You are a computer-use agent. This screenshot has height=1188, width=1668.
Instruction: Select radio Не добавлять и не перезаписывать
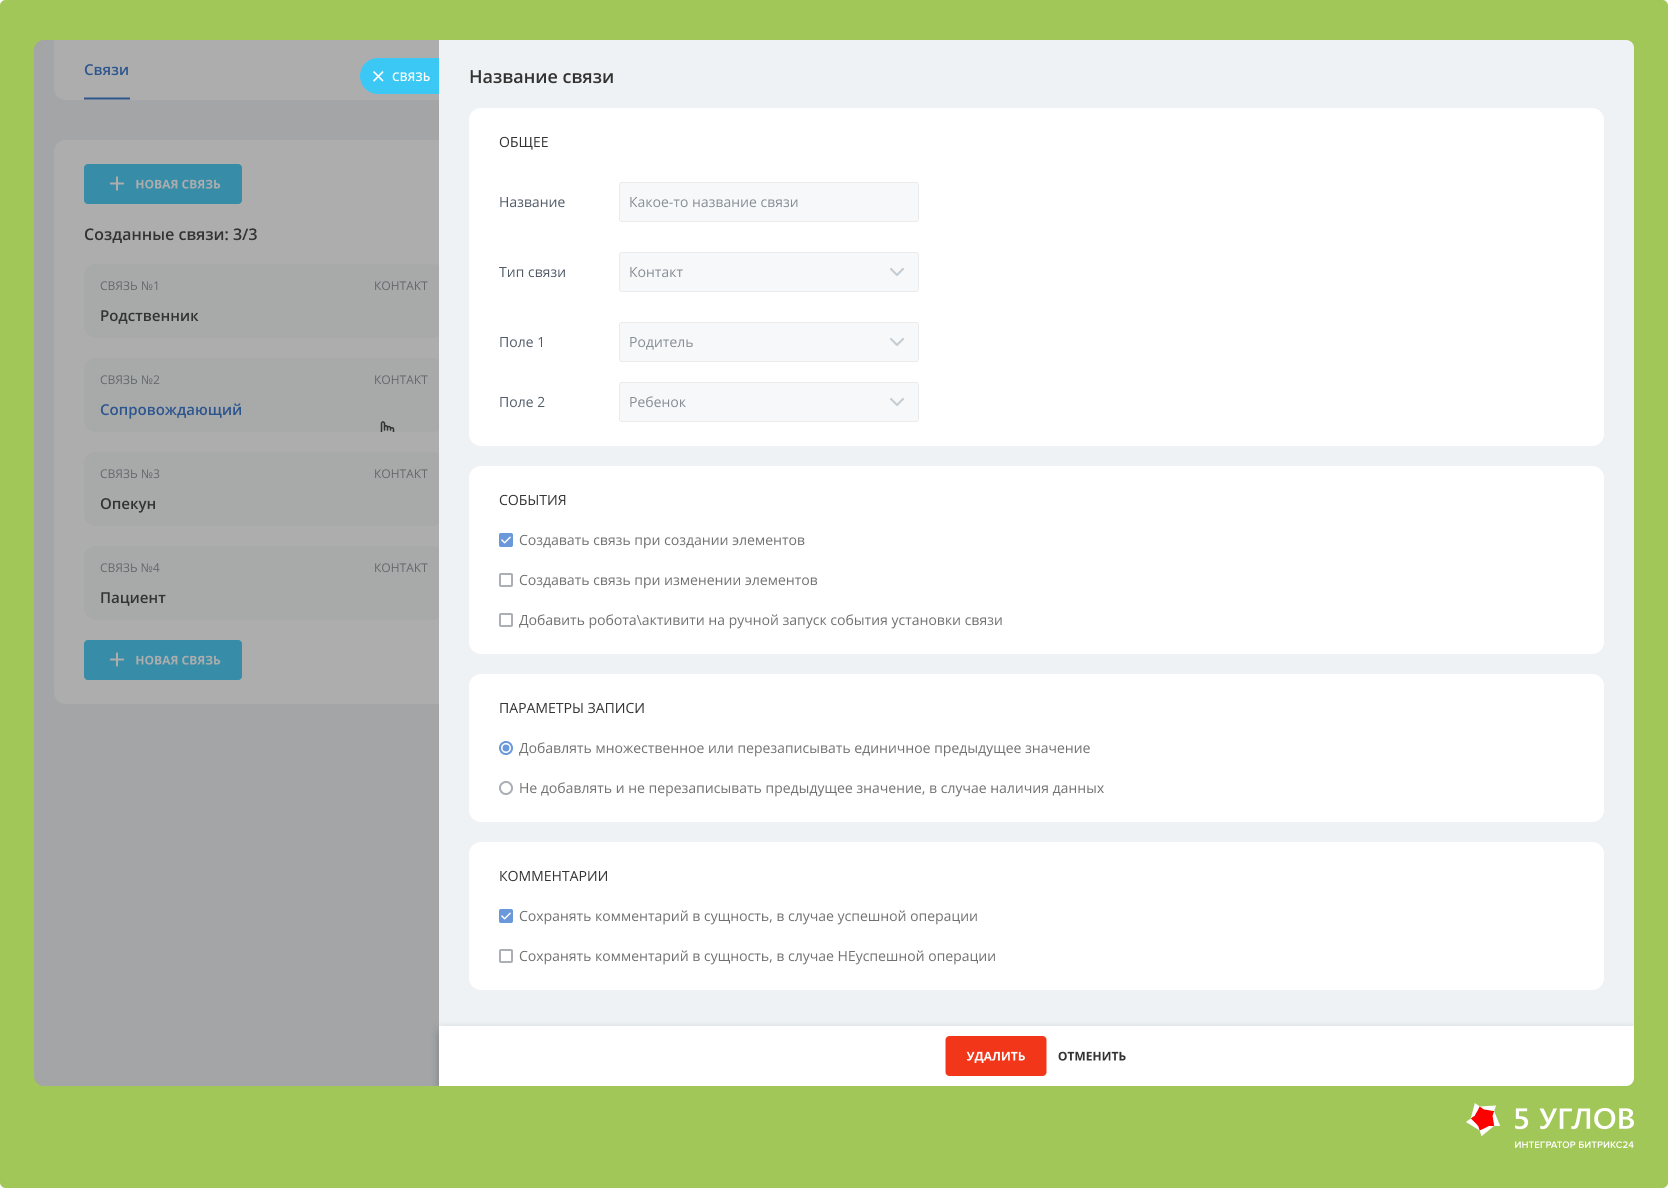pos(506,788)
